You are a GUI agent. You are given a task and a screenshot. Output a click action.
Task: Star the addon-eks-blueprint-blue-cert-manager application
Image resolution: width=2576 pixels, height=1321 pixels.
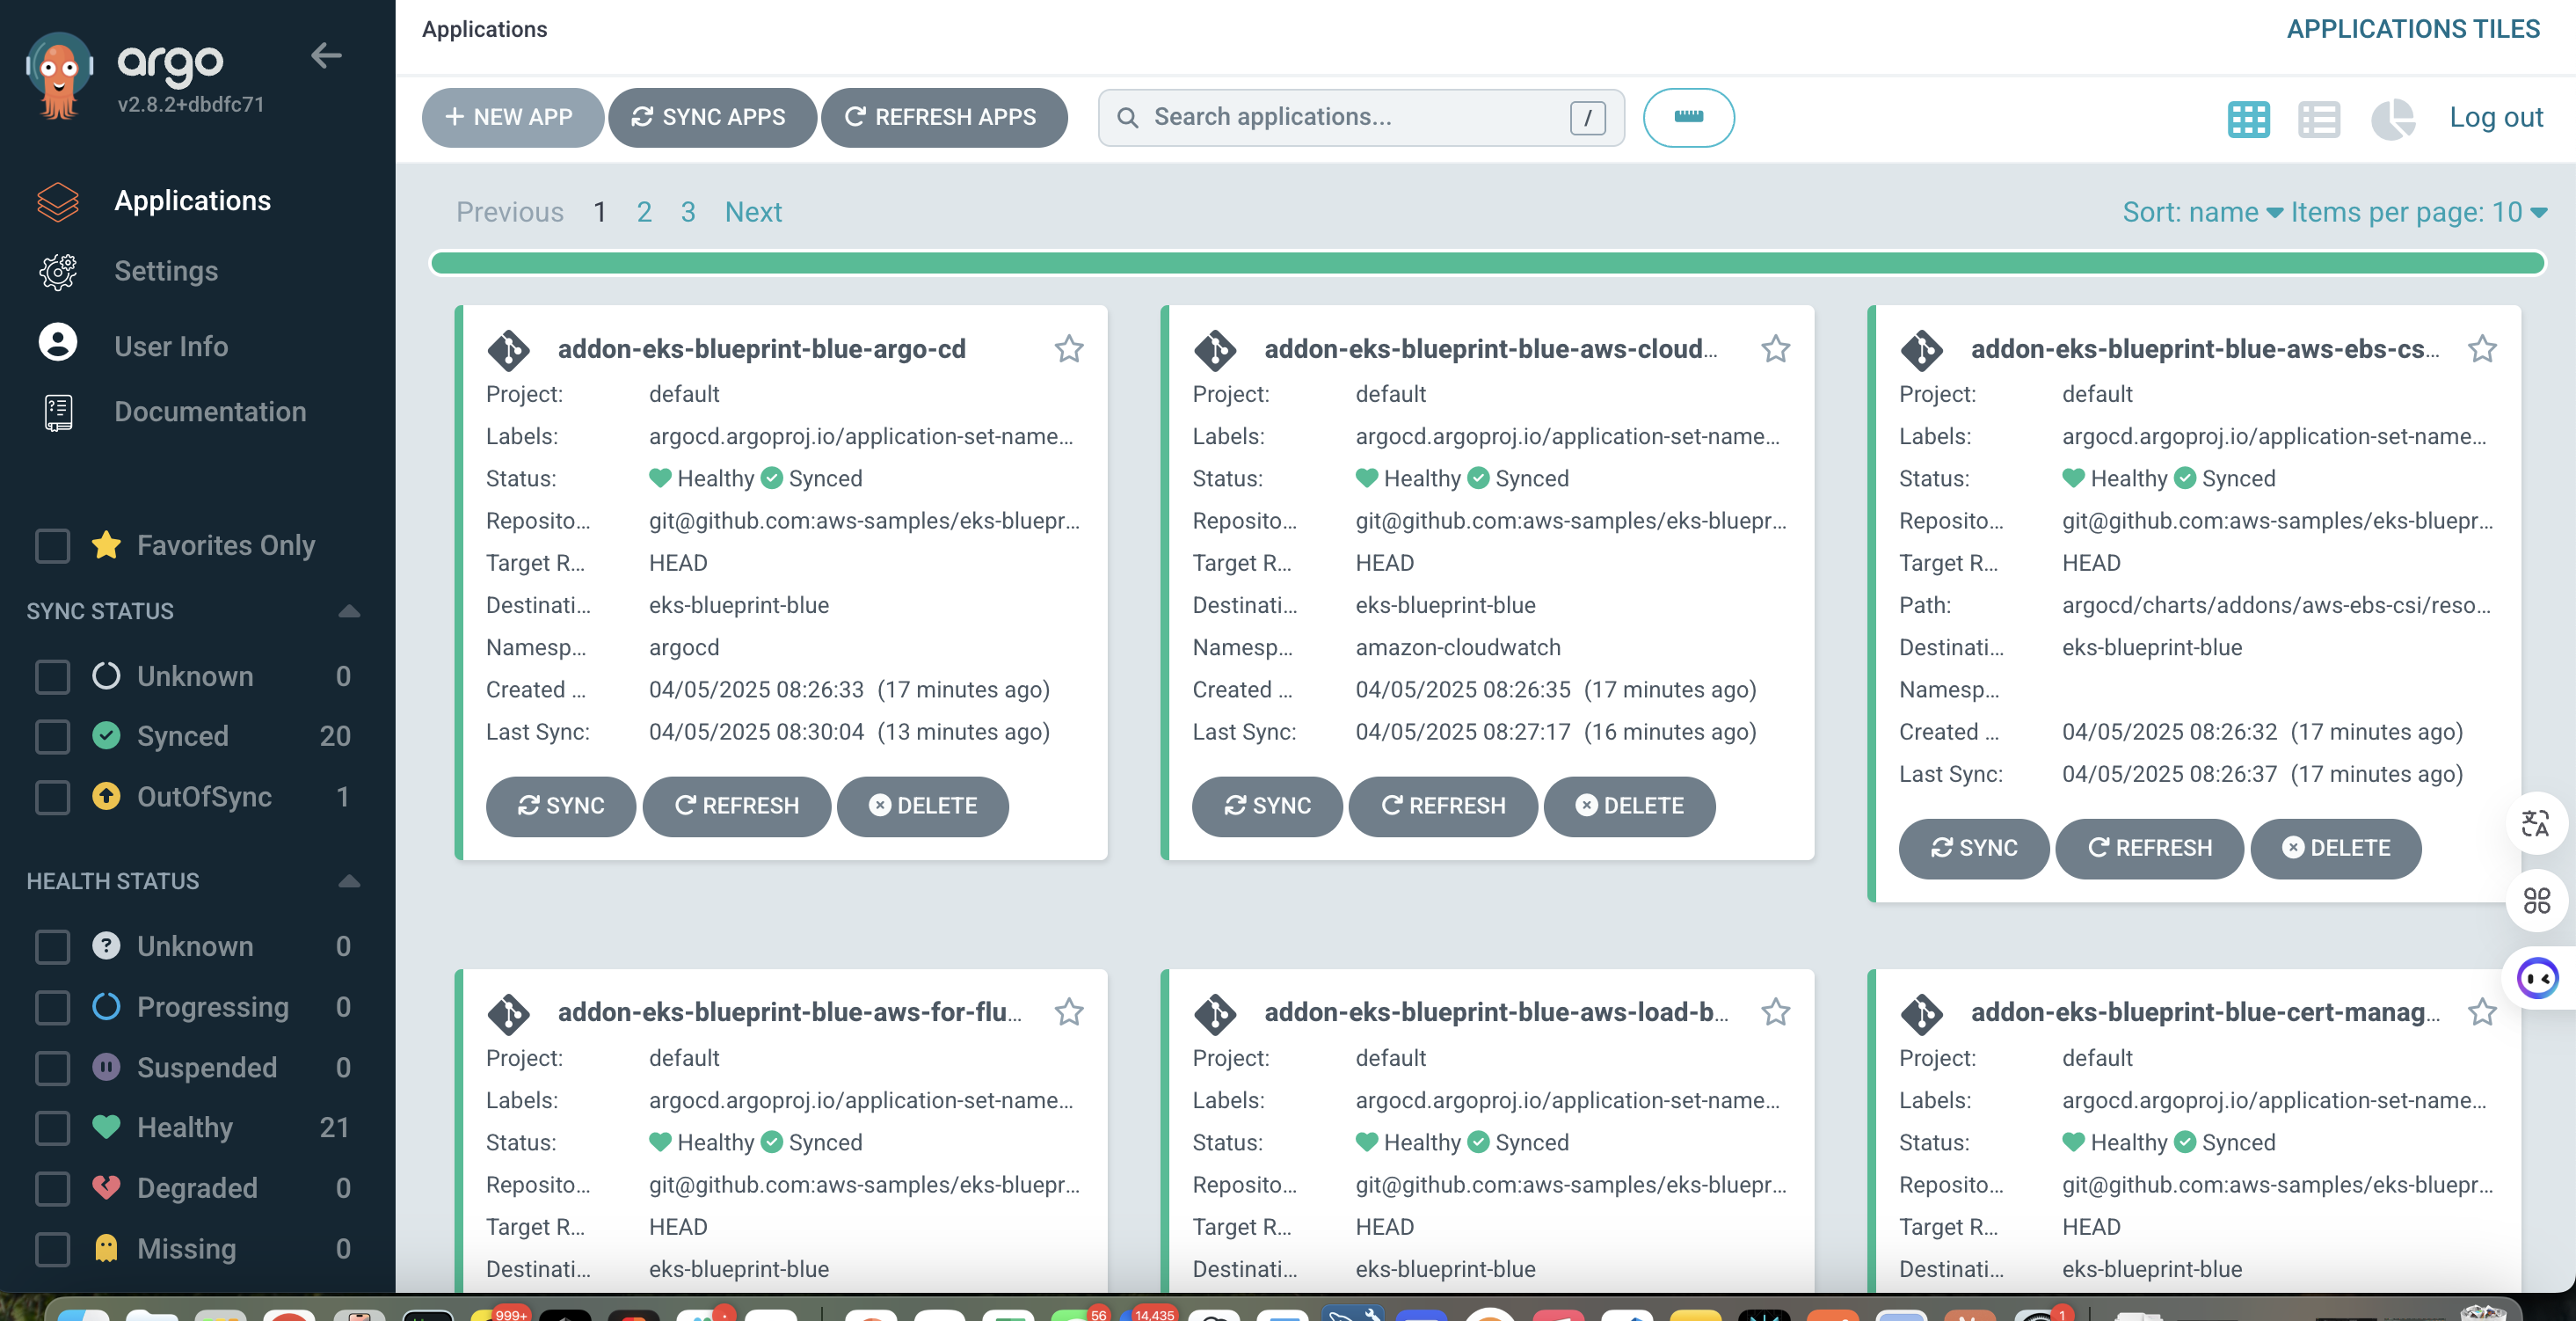tap(2481, 1012)
